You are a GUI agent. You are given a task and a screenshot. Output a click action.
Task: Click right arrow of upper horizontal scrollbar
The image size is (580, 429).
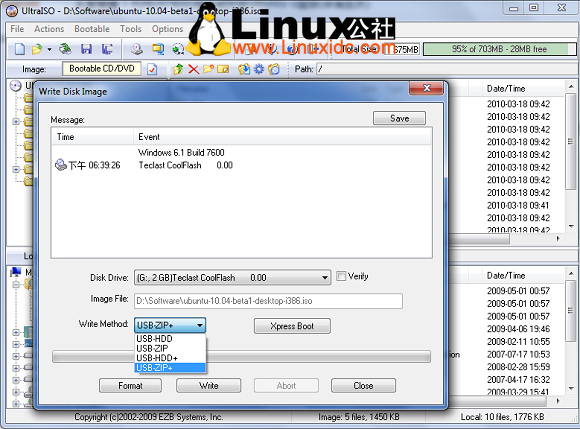558,239
